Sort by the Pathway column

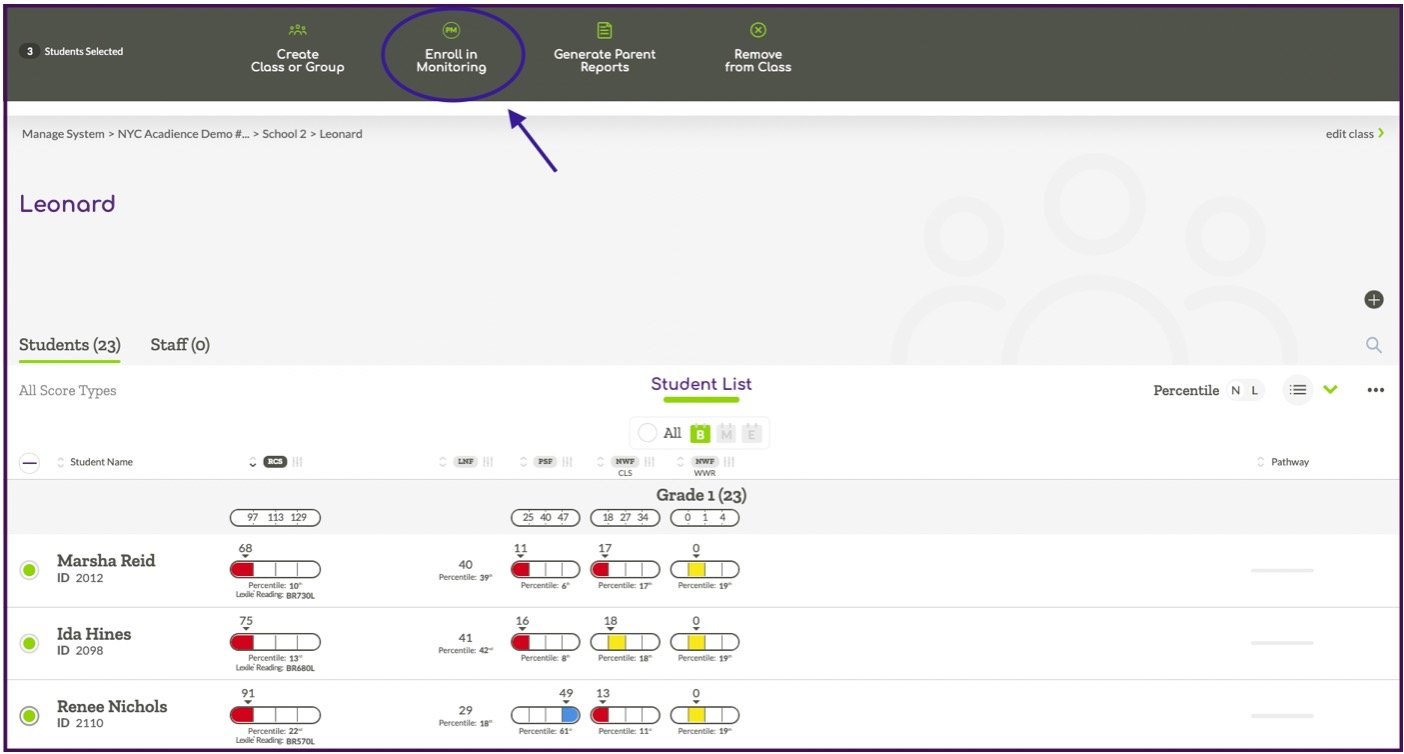click(x=1259, y=461)
